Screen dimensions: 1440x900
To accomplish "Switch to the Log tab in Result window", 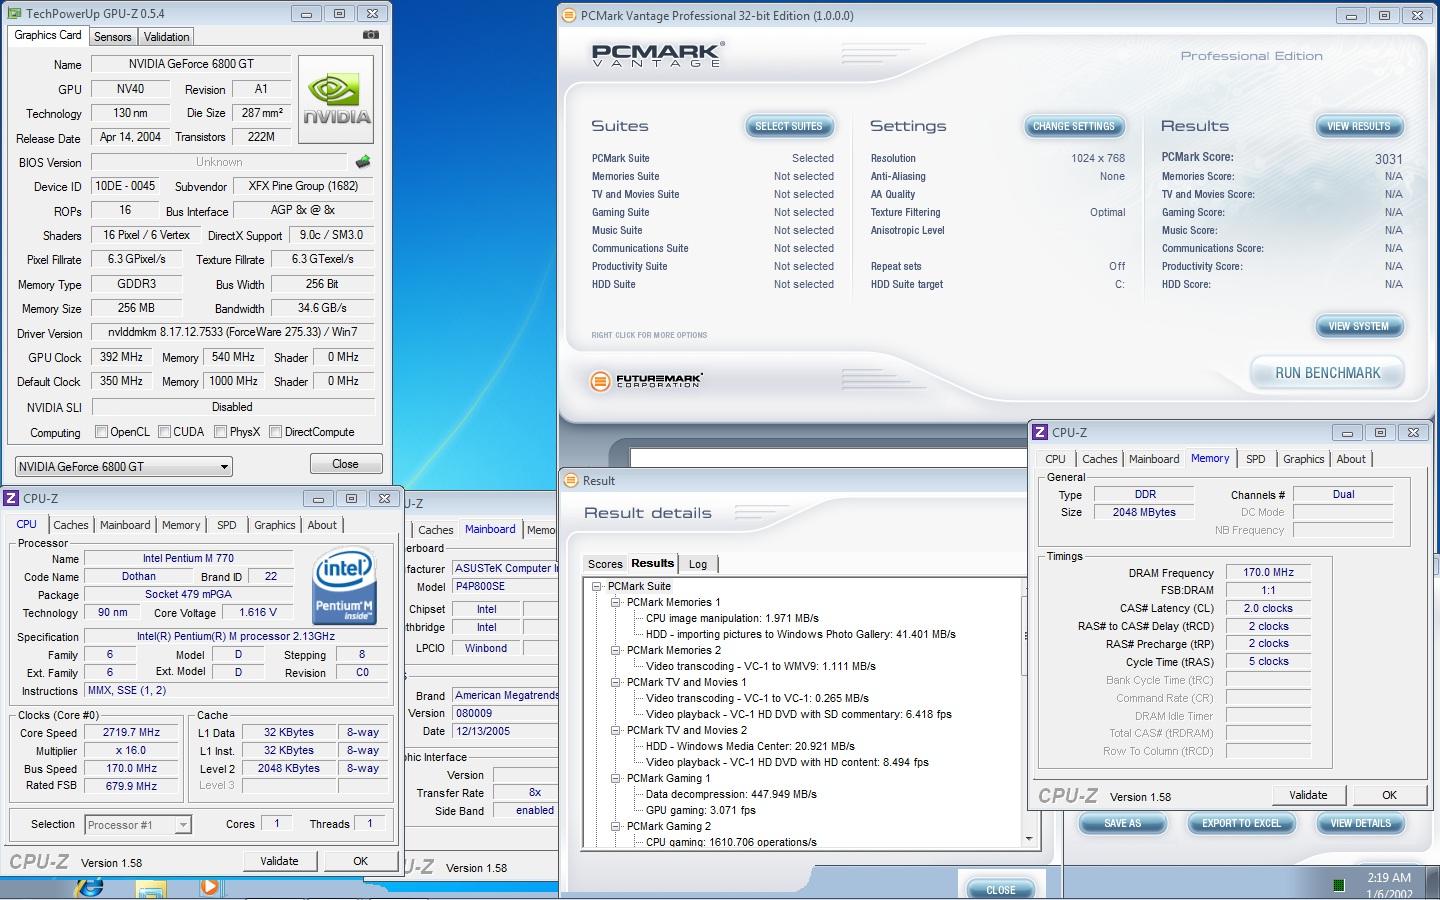I will click(x=698, y=564).
